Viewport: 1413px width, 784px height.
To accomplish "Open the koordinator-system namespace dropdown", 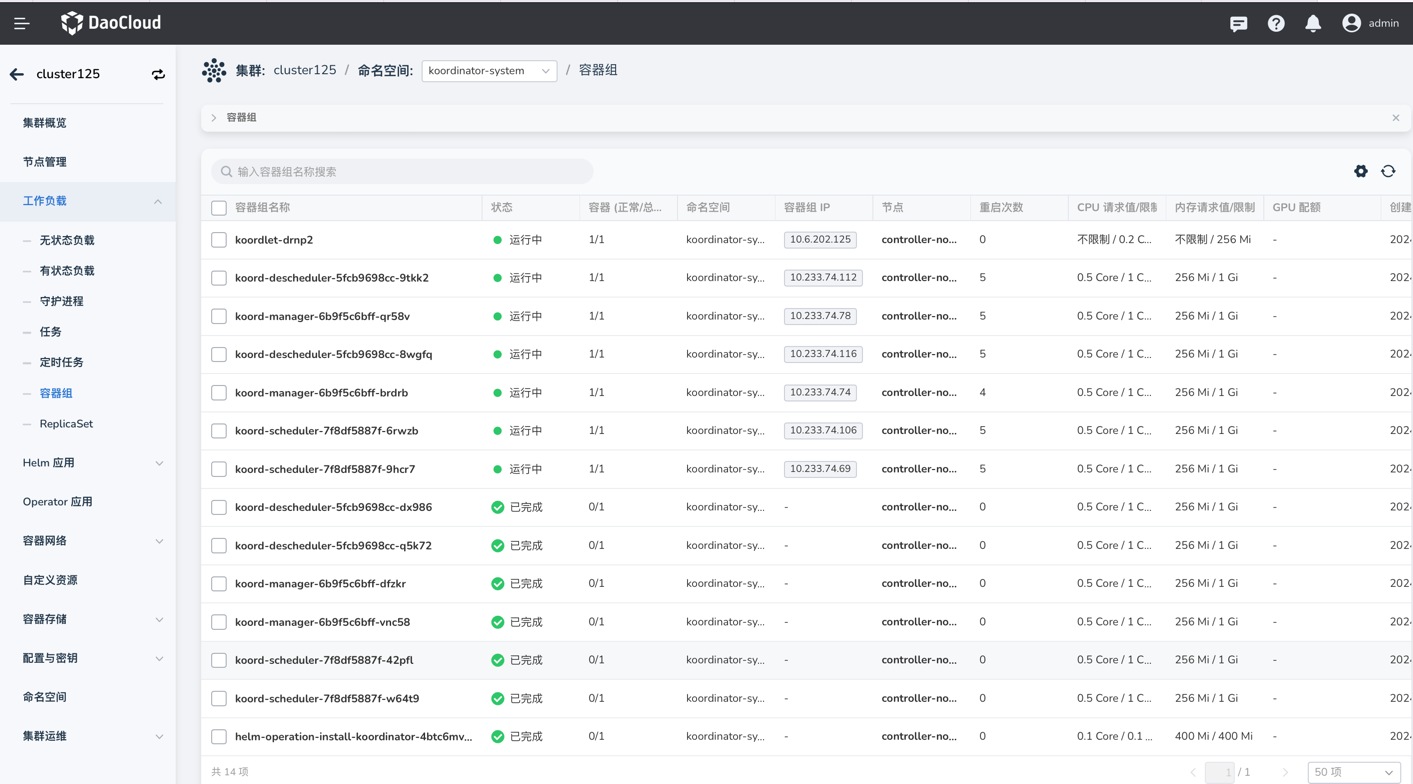I will (x=489, y=71).
